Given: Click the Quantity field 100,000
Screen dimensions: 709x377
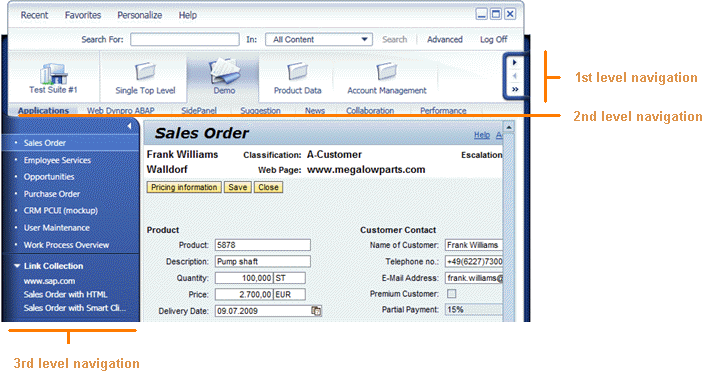Looking at the screenshot, I should point(244,278).
